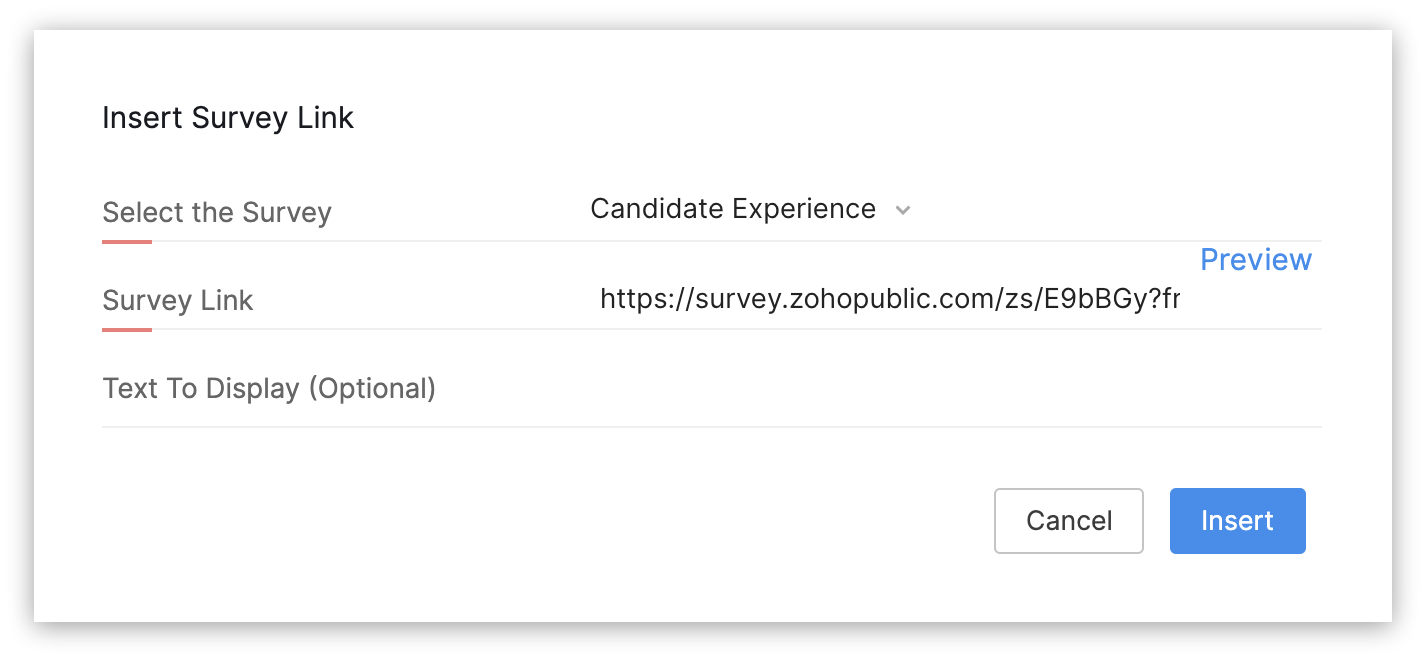
Task: Click the divider line under Text To Display
Action: pos(711,427)
